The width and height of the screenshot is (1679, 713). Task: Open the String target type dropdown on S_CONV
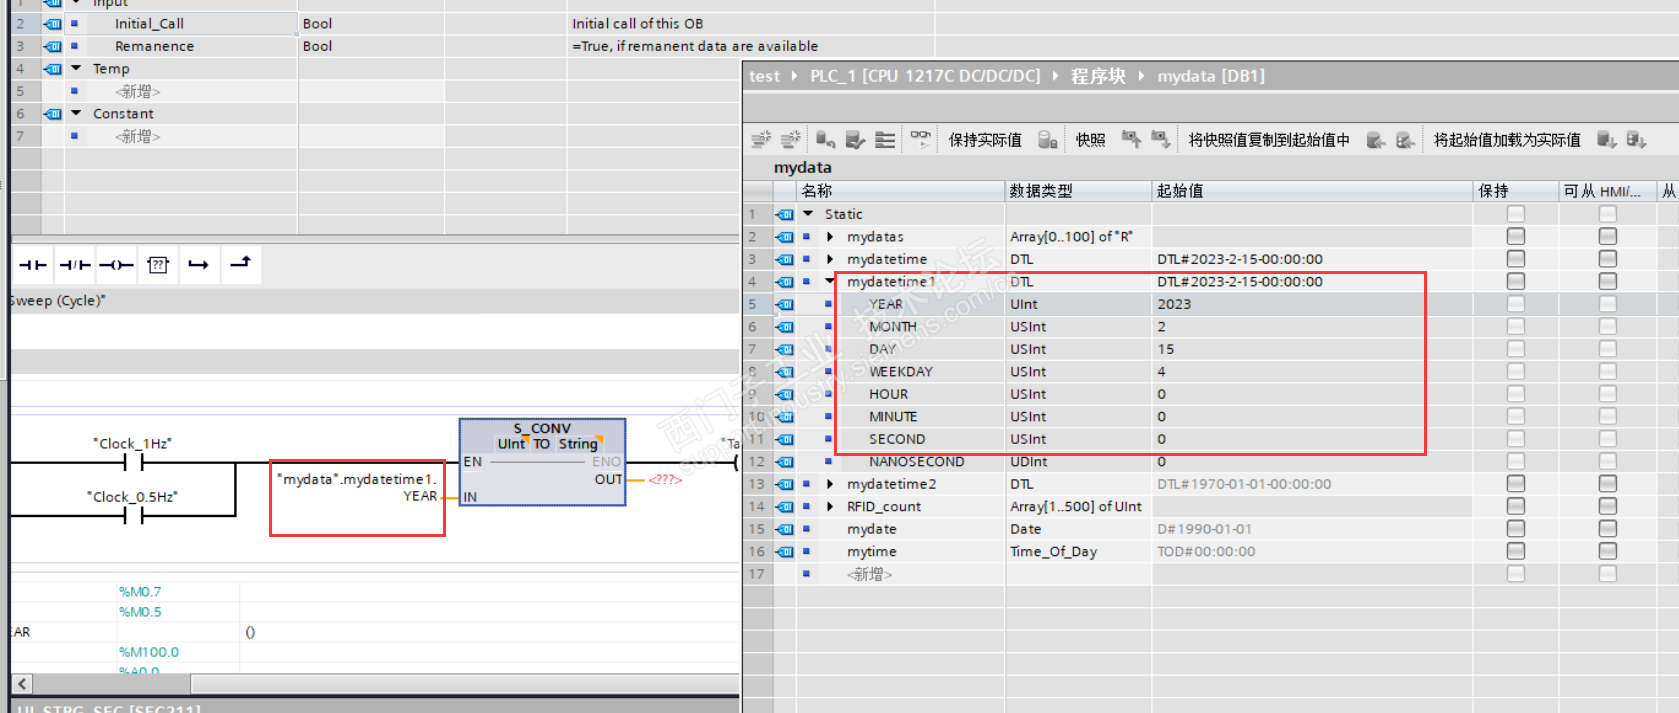coord(580,444)
